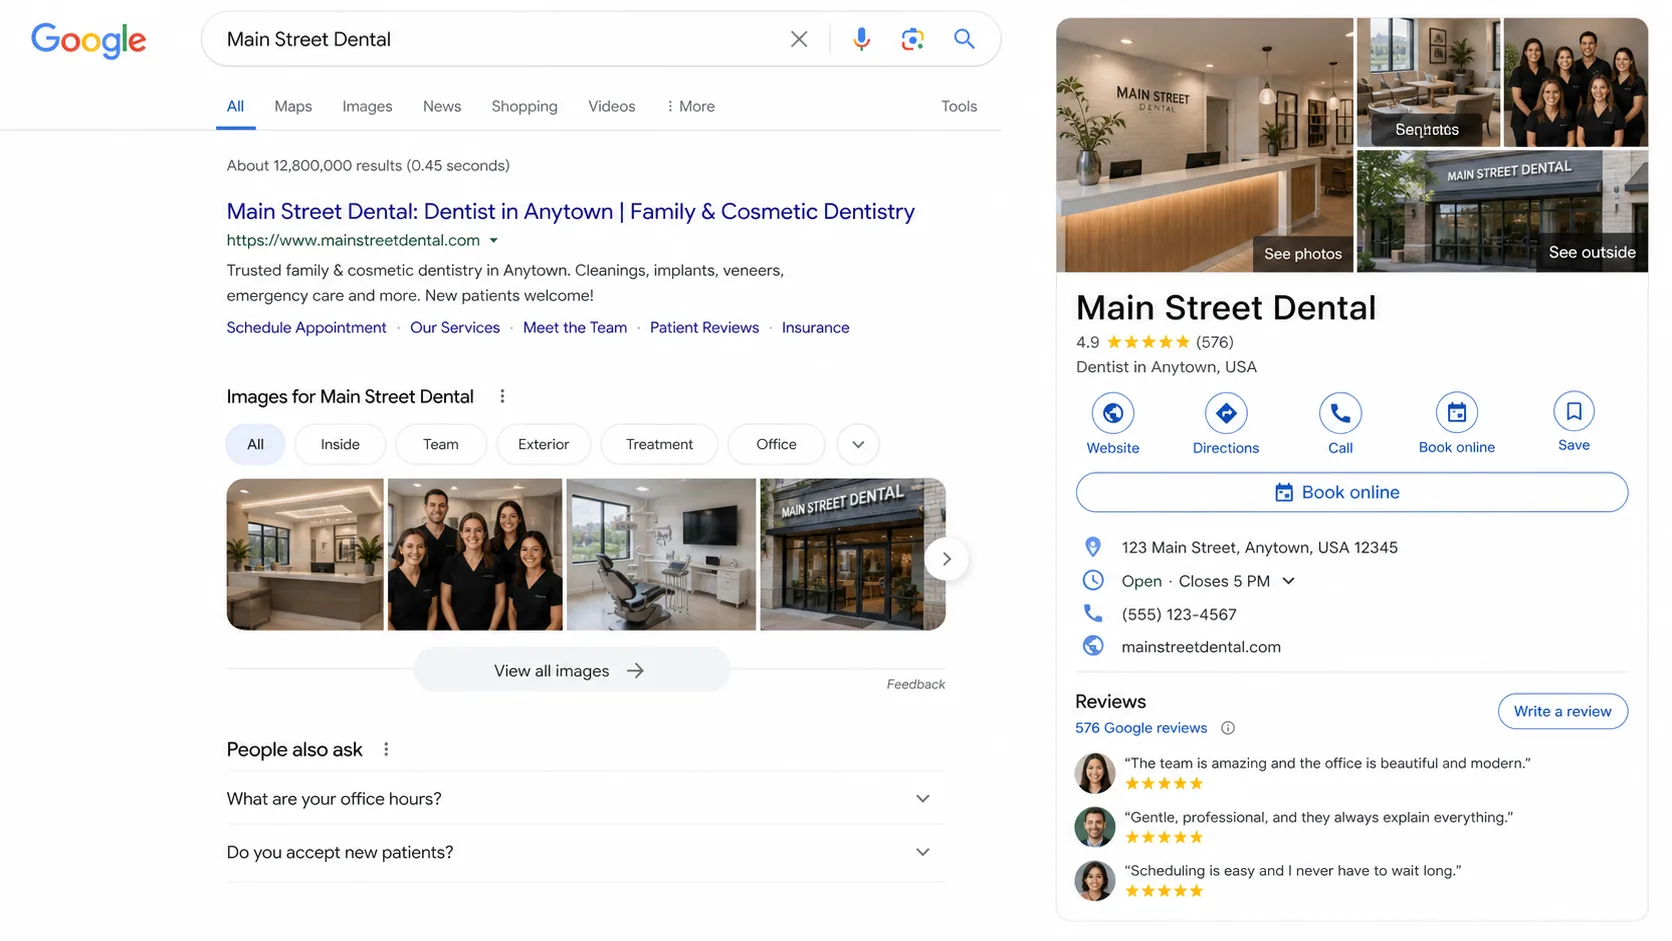
Task: Click Write a review button
Action: point(1562,711)
